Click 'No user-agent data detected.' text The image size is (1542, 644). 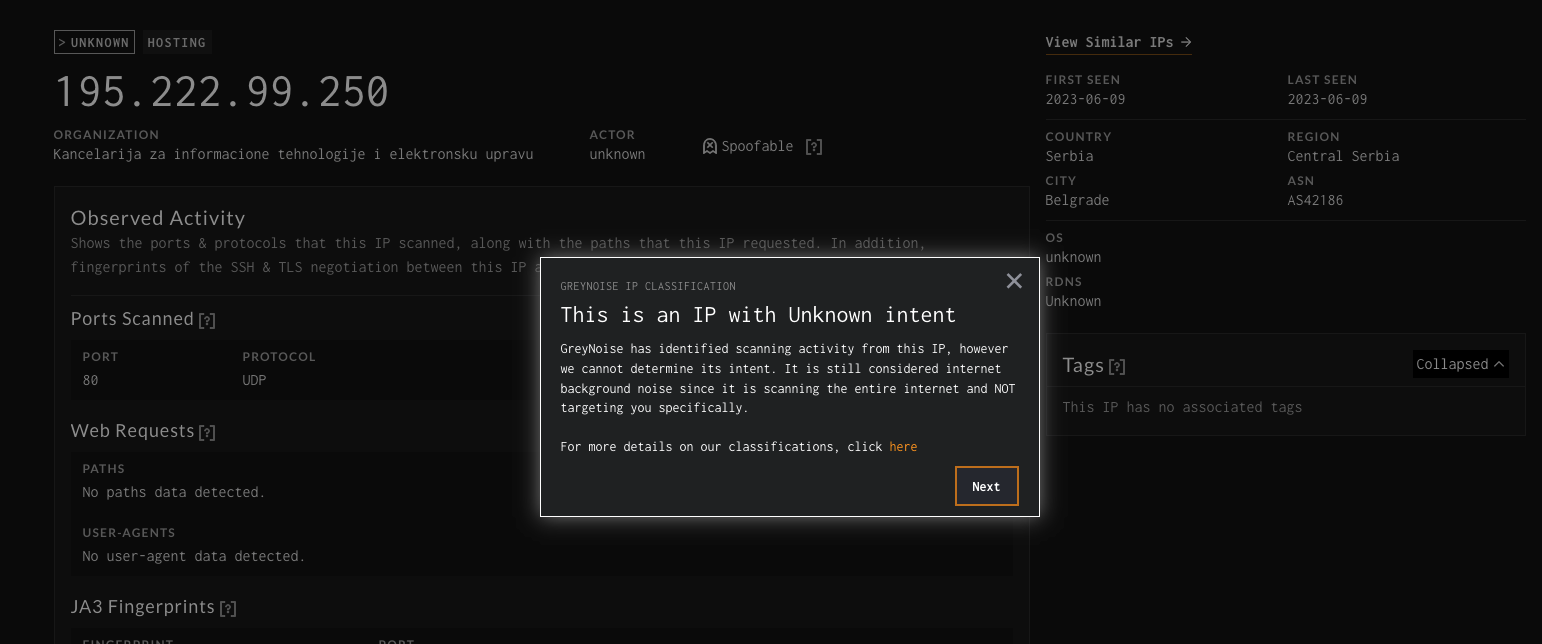(193, 556)
